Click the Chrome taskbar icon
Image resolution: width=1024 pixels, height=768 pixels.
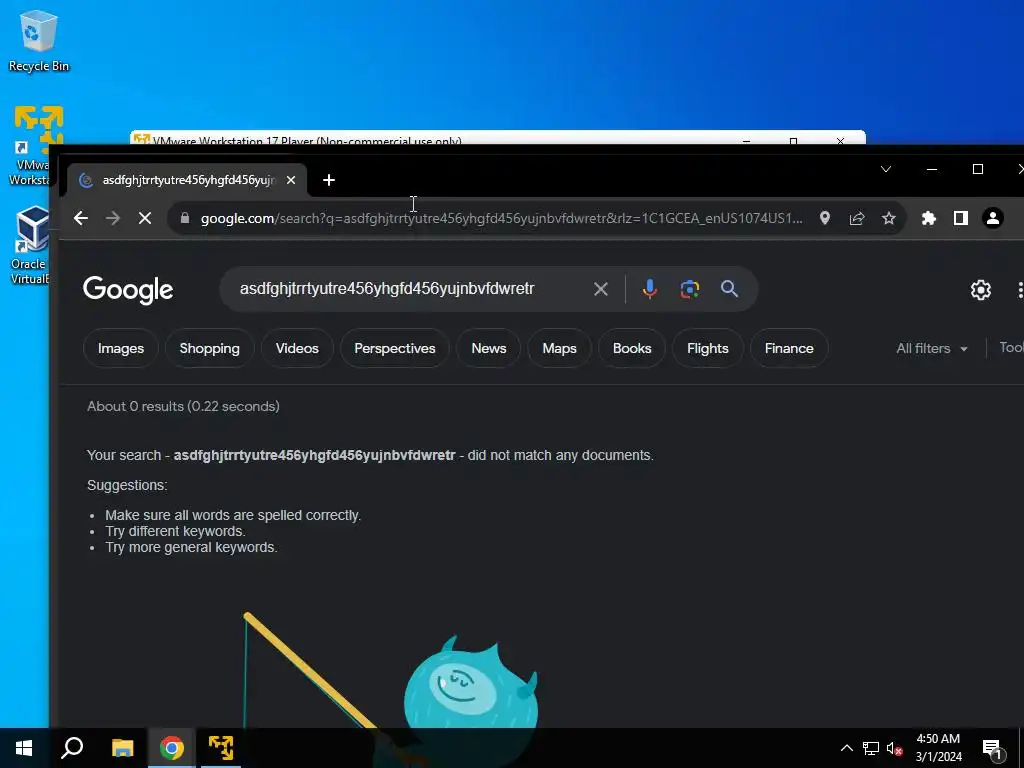[172, 748]
